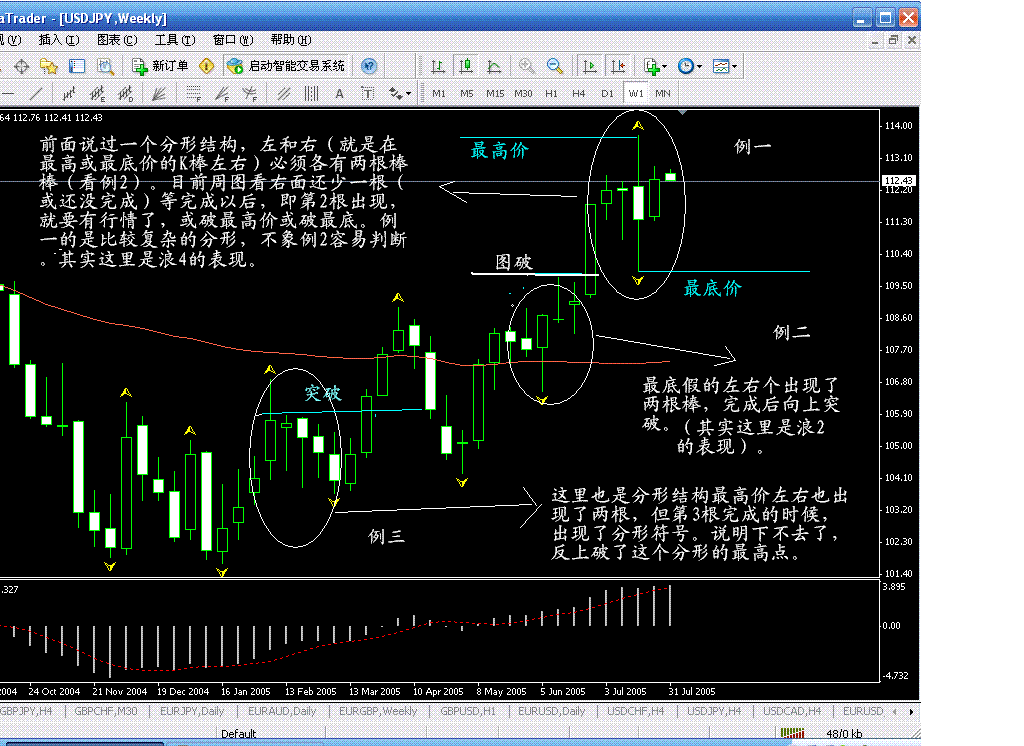1024x746 pixels.
Task: Switch to M30 timeframe
Action: click(523, 93)
